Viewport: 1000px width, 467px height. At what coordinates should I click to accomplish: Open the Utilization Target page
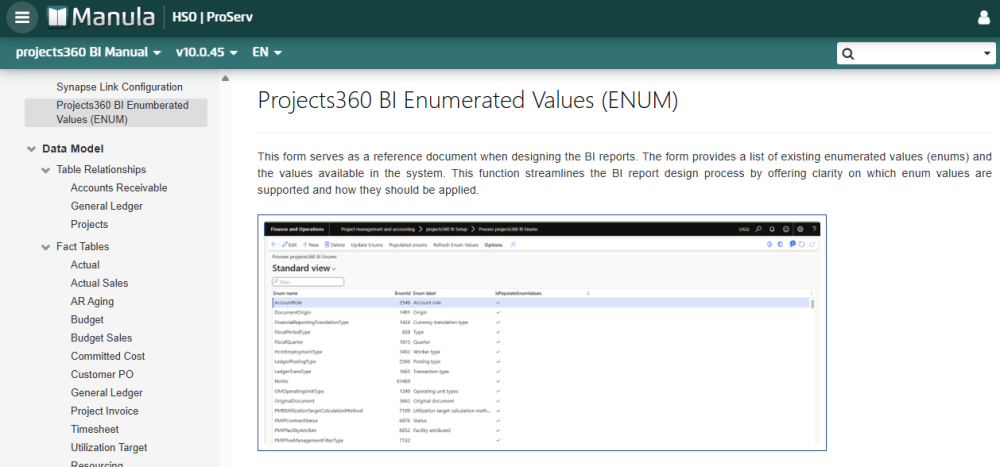[x=109, y=448]
